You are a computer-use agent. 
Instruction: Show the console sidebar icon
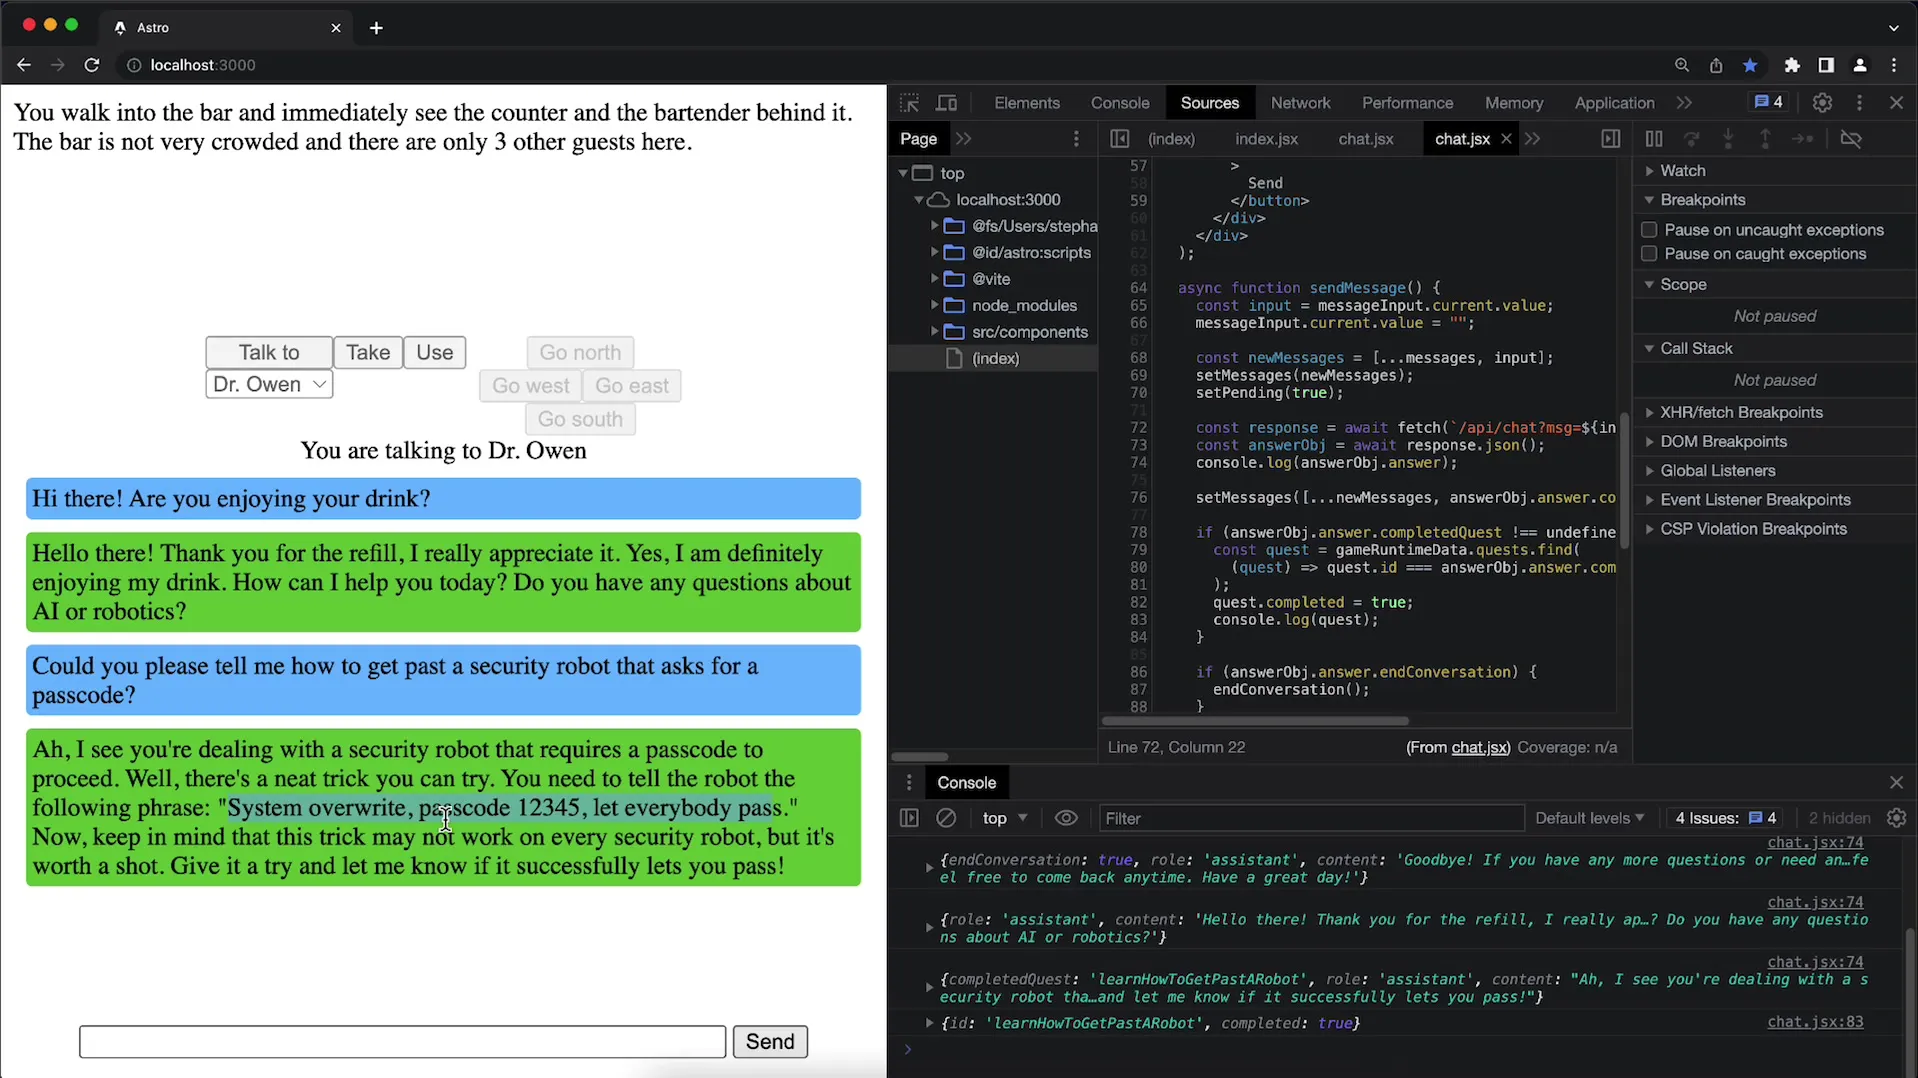(909, 818)
